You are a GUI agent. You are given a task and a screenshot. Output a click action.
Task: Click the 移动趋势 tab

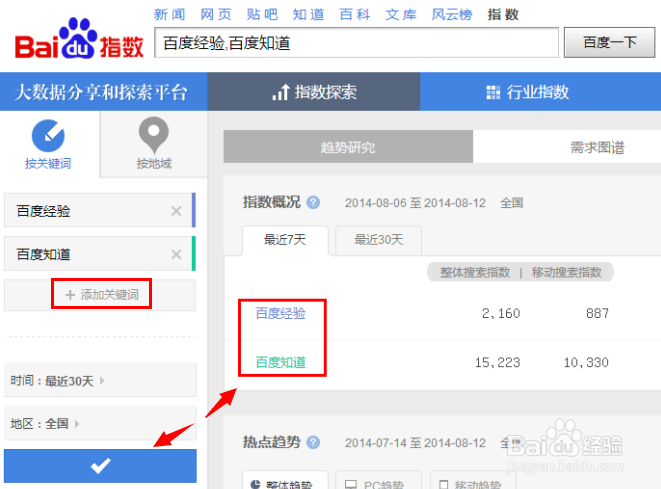[x=473, y=481]
